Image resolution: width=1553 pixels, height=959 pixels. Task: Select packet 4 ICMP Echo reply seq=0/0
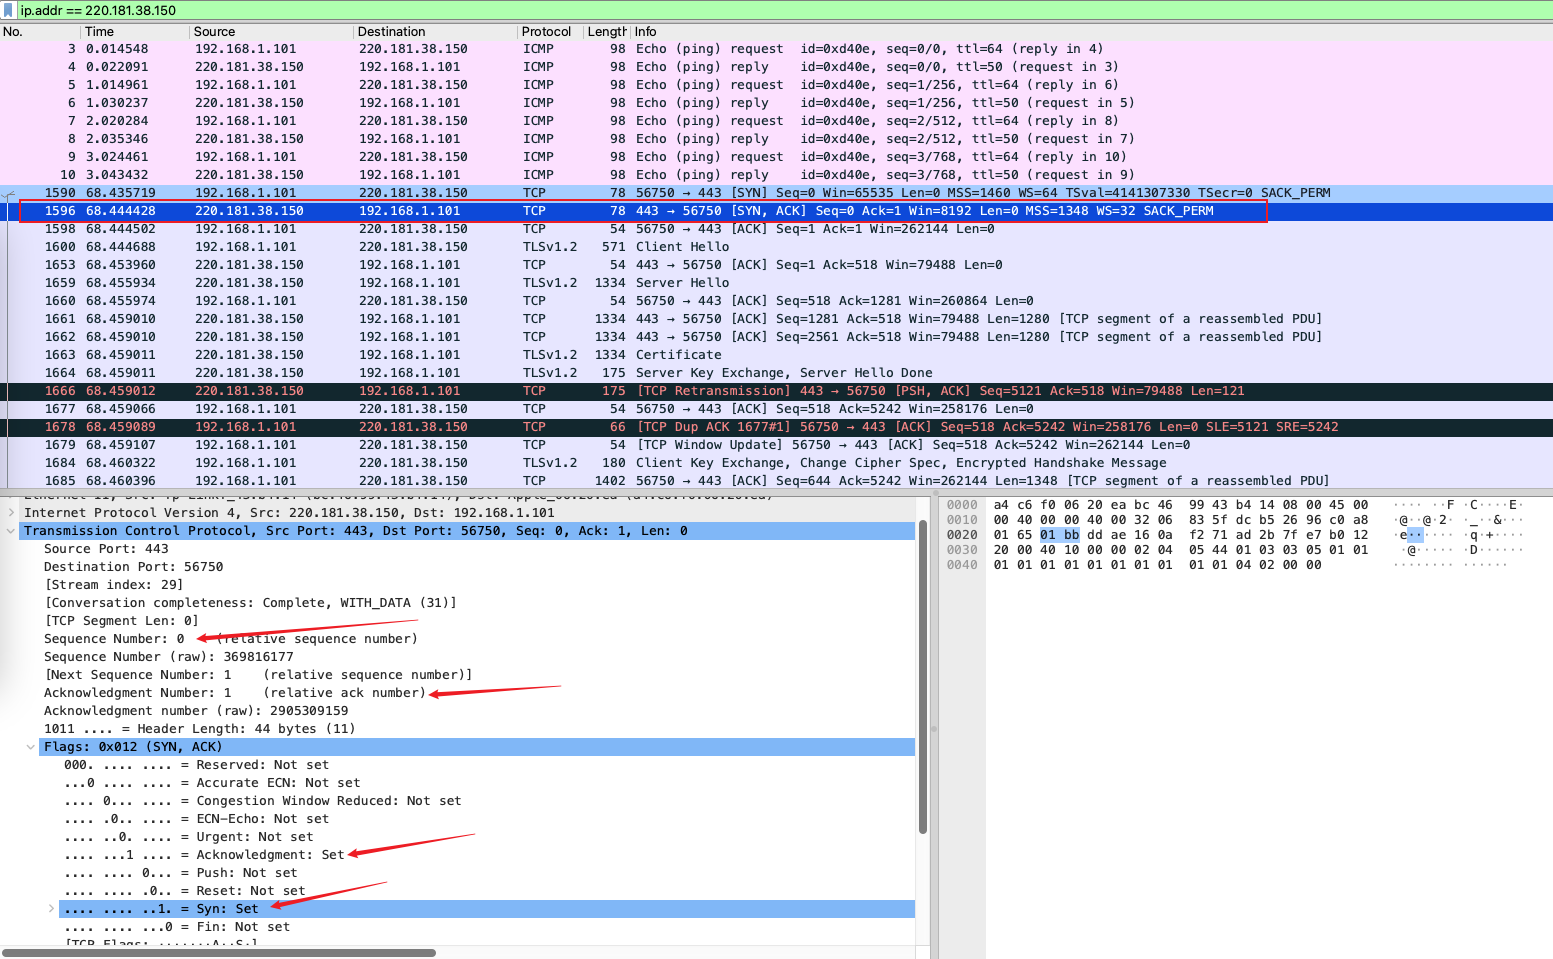click(776, 67)
